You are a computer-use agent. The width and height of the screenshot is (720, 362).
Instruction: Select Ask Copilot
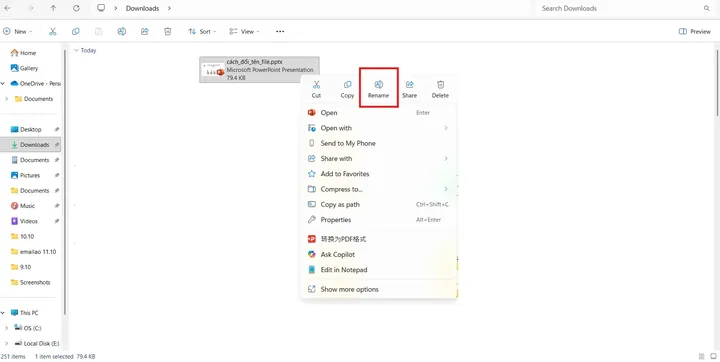379,255
